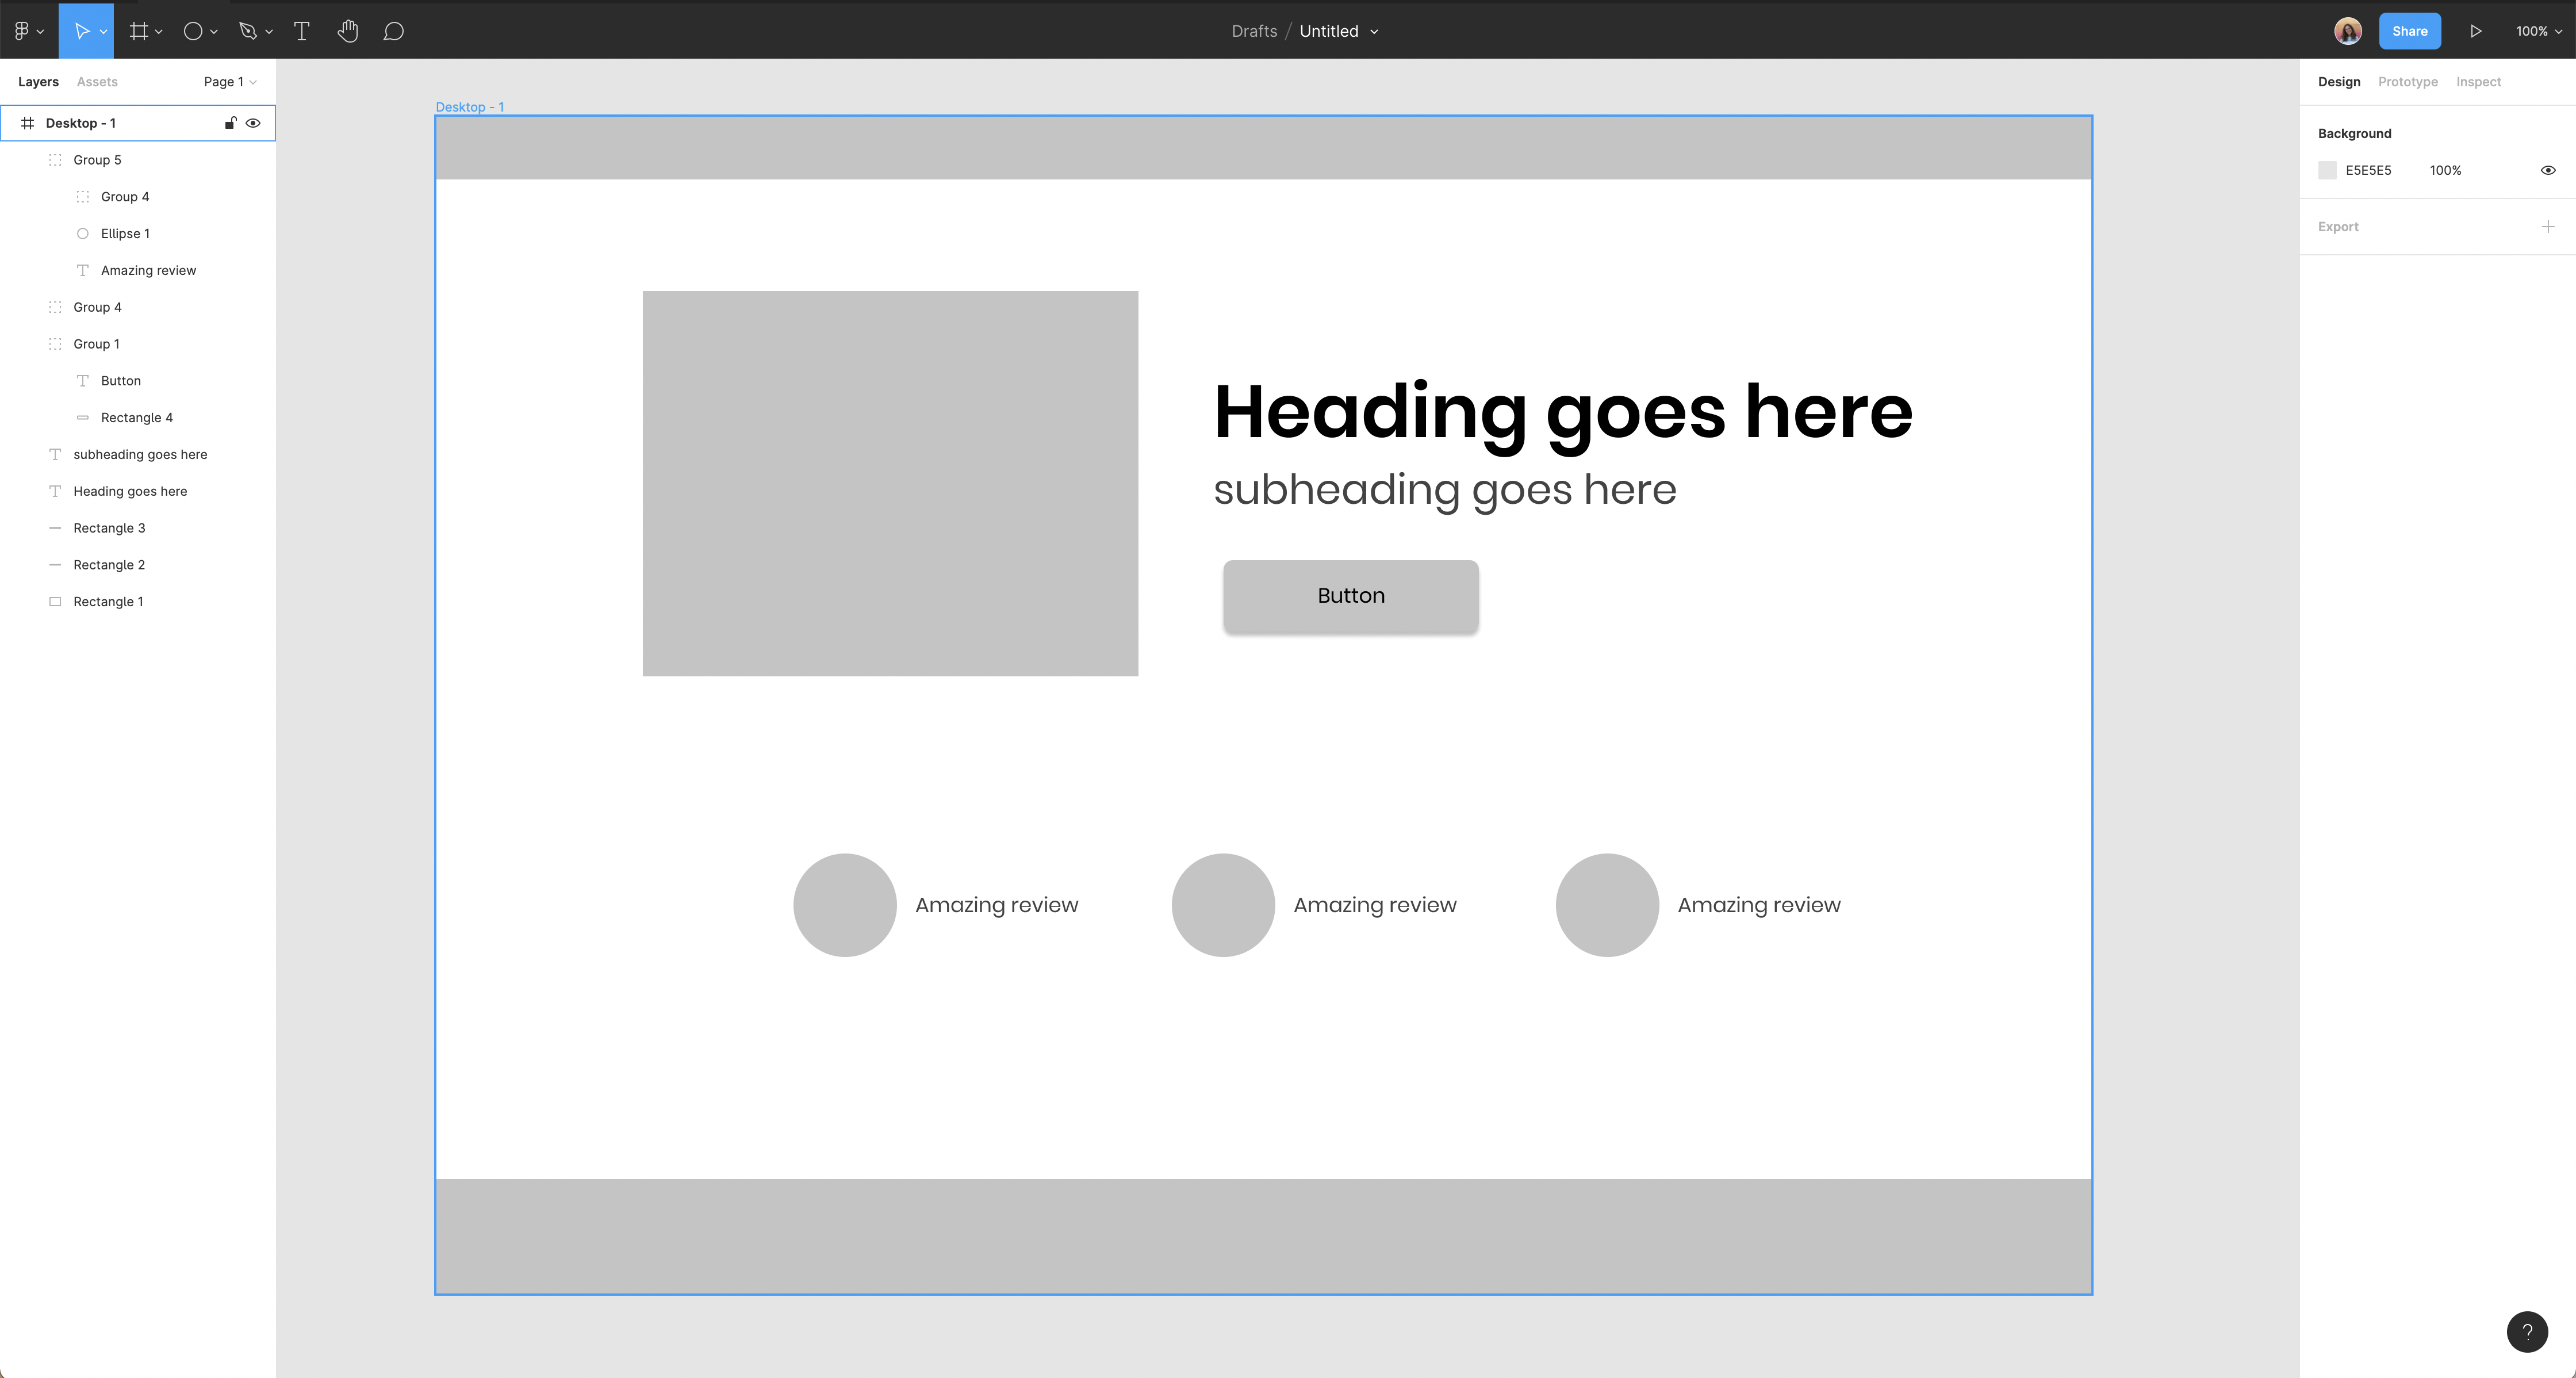Present prototype with play icon
Image resolution: width=2576 pixels, height=1378 pixels.
(2475, 31)
